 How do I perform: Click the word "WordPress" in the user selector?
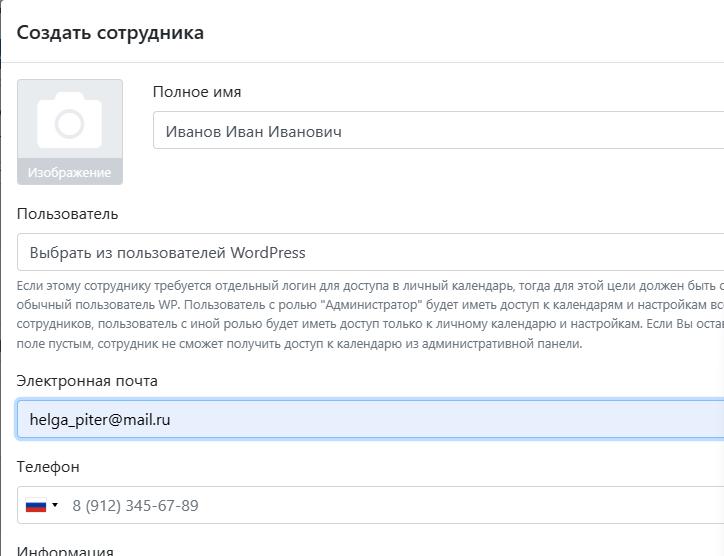click(268, 253)
